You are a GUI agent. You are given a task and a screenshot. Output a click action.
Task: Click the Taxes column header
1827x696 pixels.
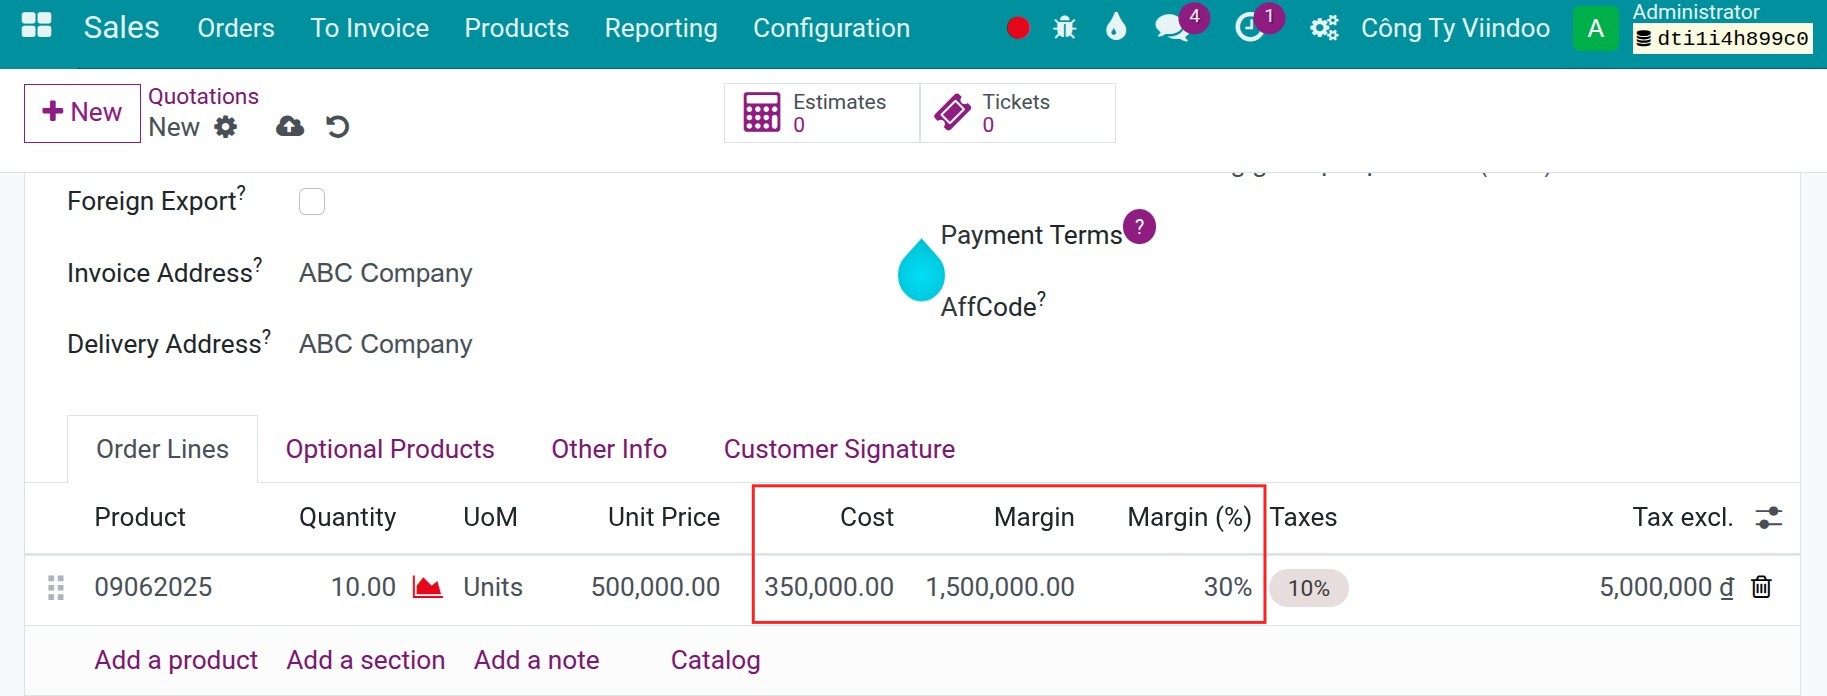click(1304, 517)
